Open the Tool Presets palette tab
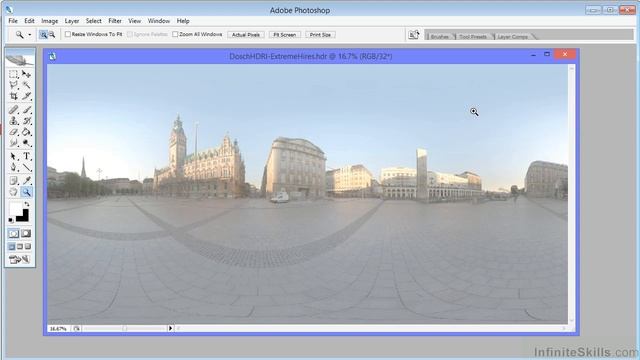The width and height of the screenshot is (640, 360). (473, 36)
